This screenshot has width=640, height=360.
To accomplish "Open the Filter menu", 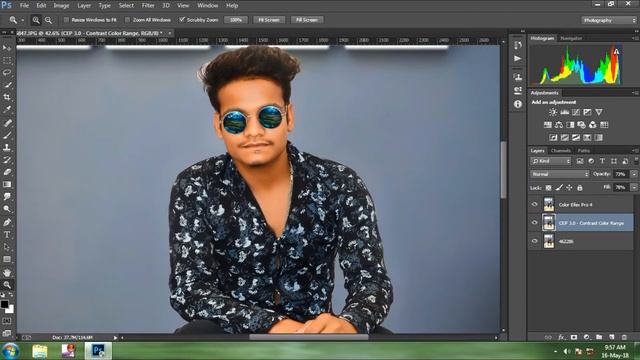I will (x=148, y=6).
